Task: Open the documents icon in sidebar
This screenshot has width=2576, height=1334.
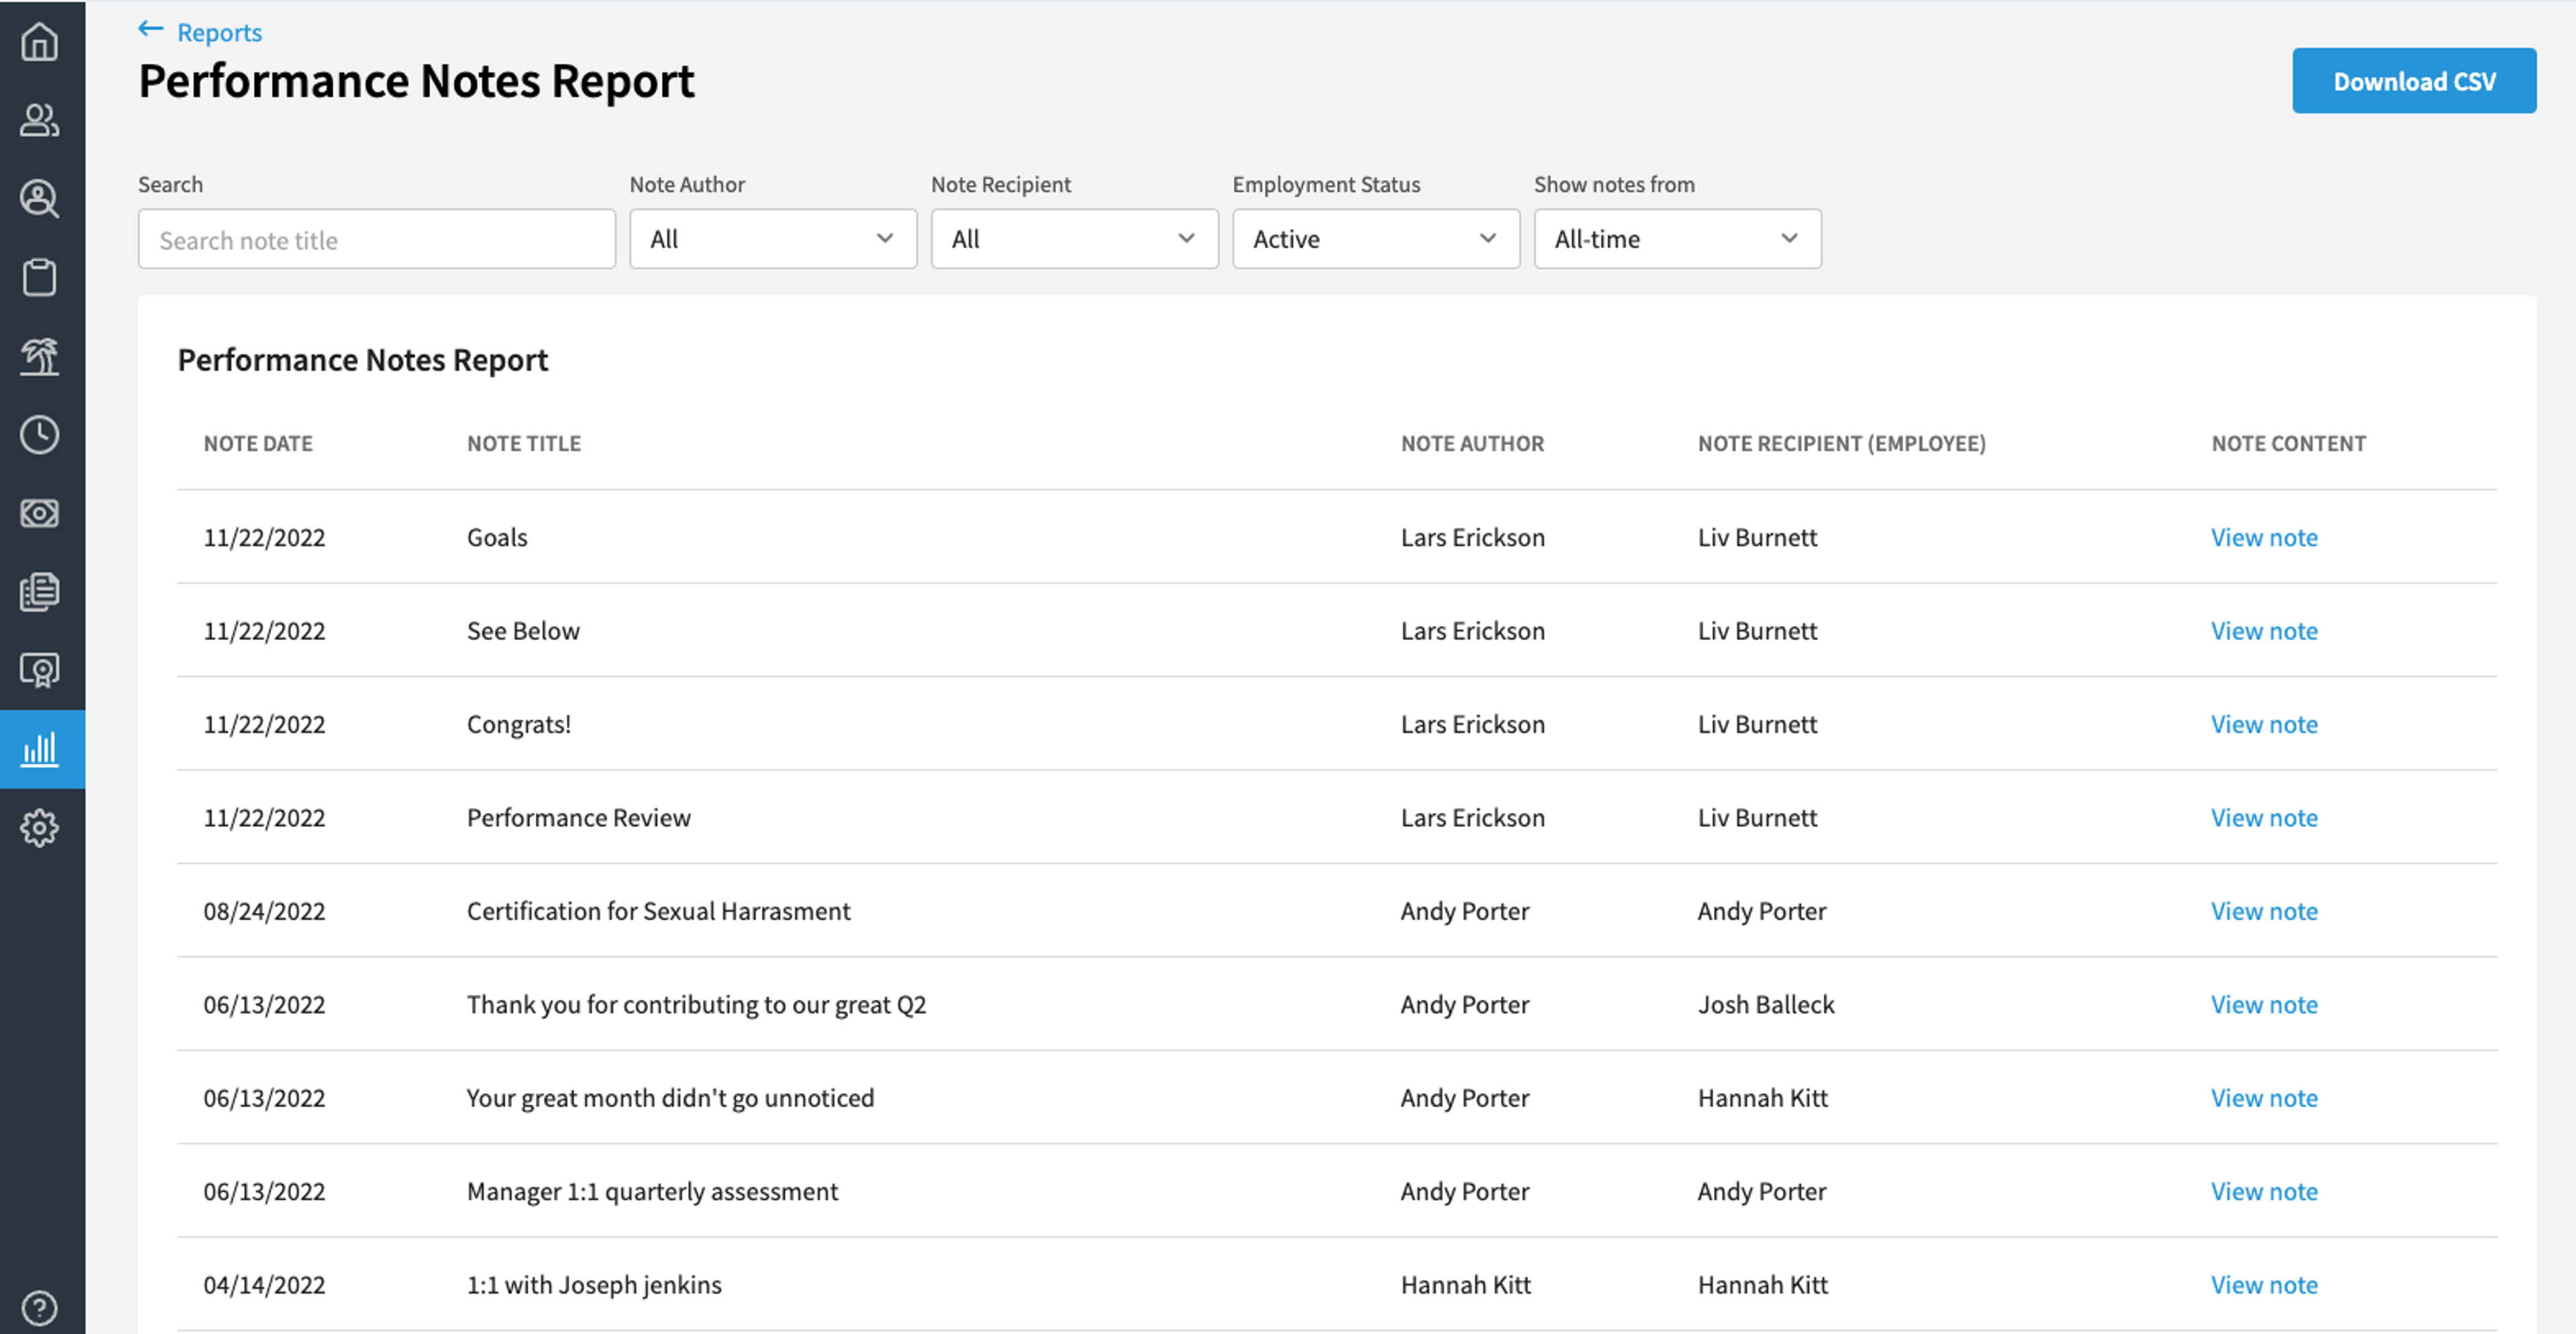Action: (x=40, y=592)
